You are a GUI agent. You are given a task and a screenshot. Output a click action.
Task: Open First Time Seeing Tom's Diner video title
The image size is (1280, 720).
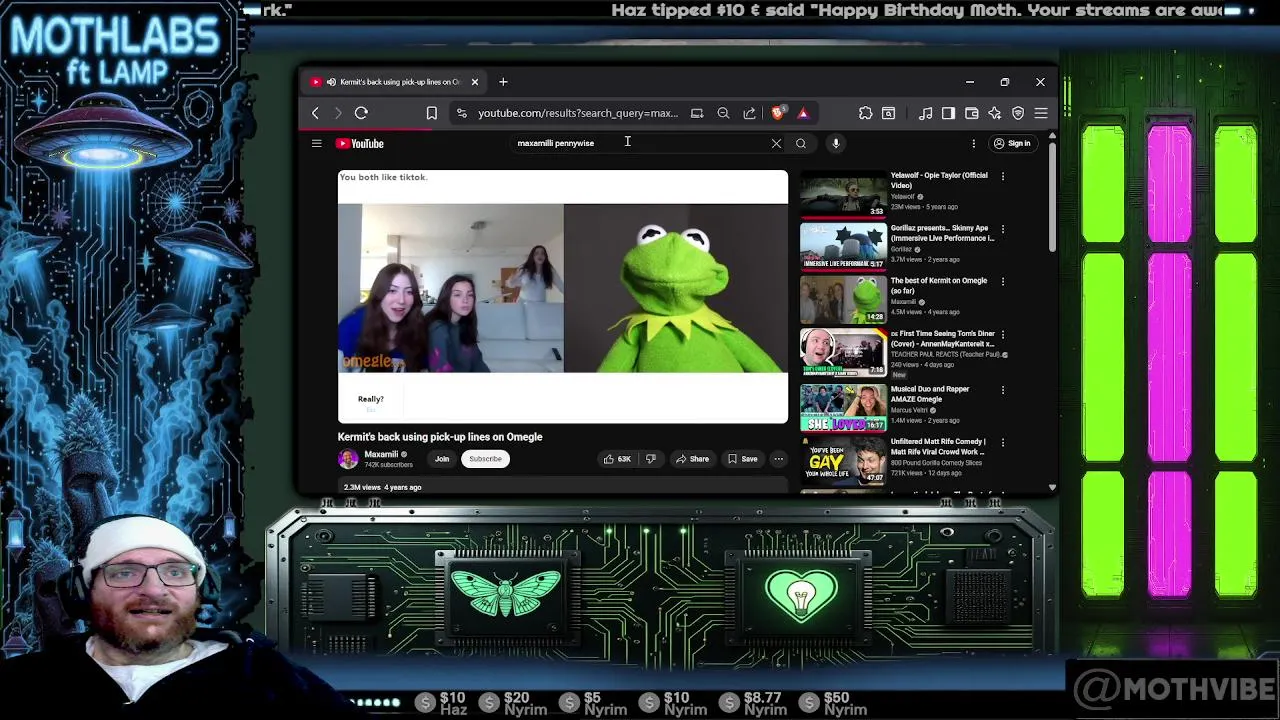coord(942,339)
